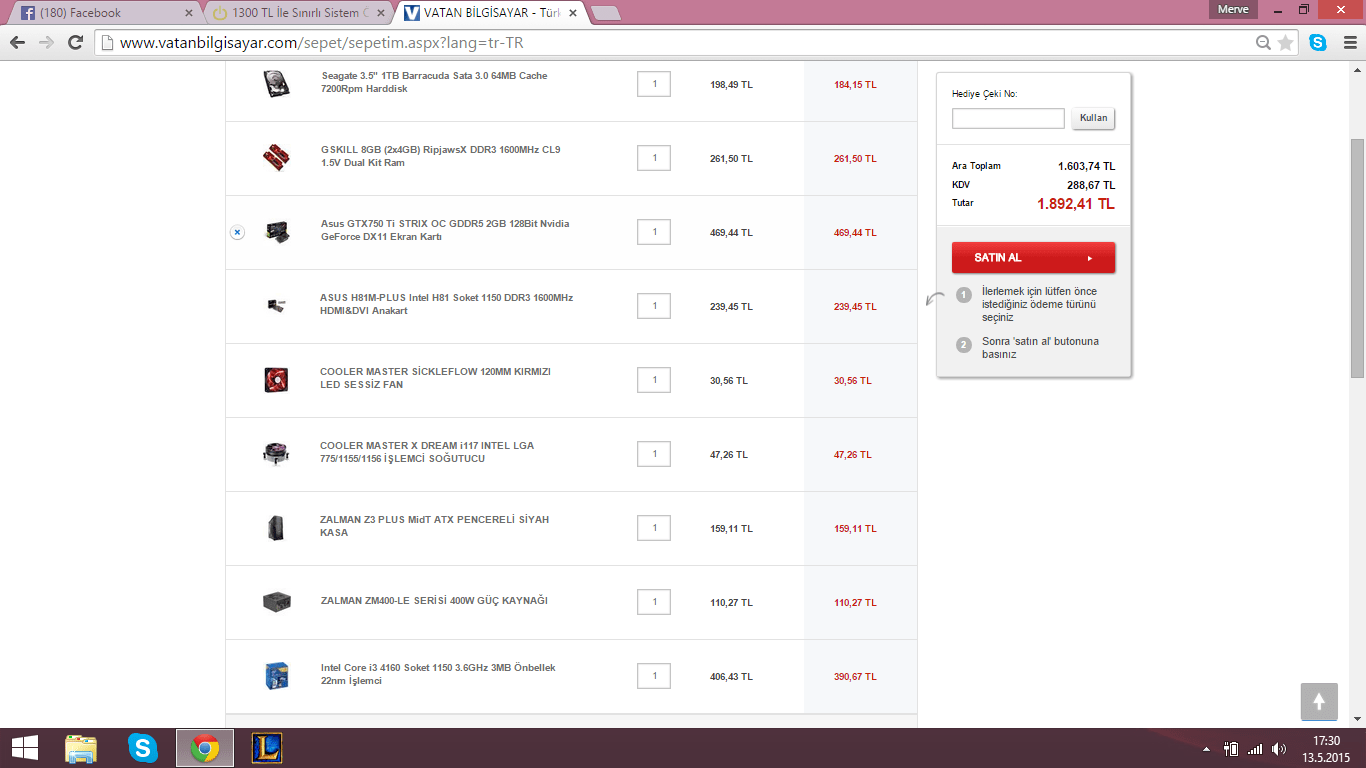The height and width of the screenshot is (768, 1366).
Task: Open the Cooler Master SickleFlow fan image
Action: pyautogui.click(x=276, y=380)
